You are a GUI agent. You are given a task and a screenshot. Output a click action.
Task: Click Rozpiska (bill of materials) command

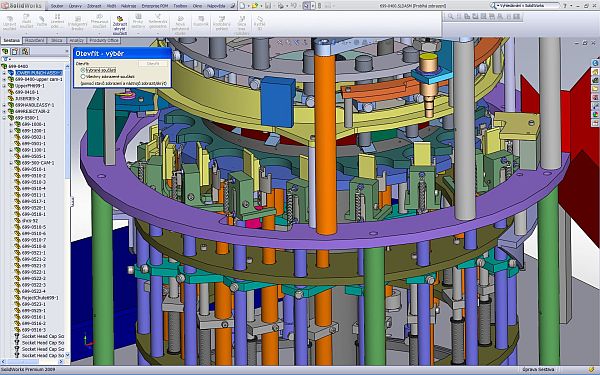[201, 21]
